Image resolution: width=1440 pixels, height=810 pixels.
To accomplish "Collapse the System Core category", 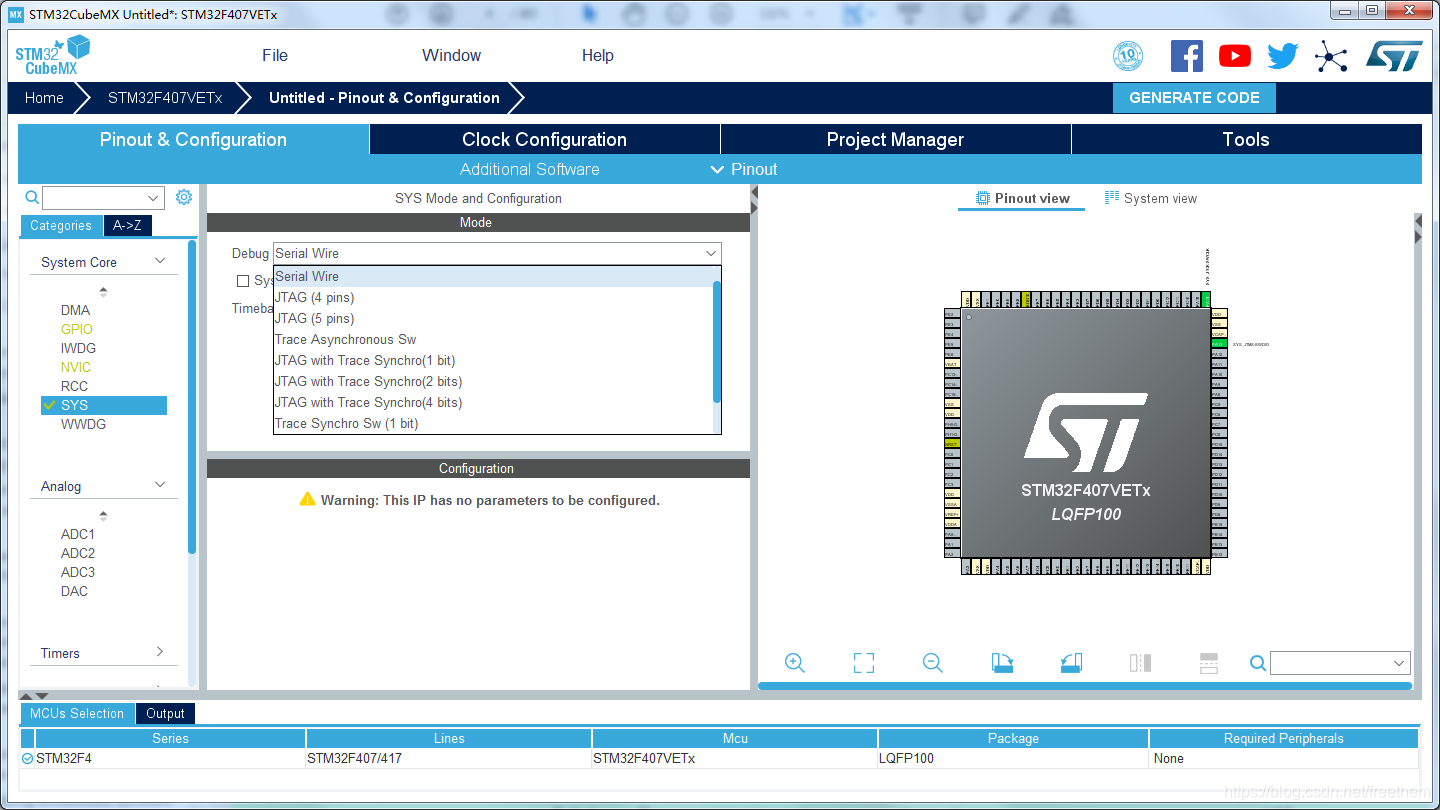I will (159, 262).
